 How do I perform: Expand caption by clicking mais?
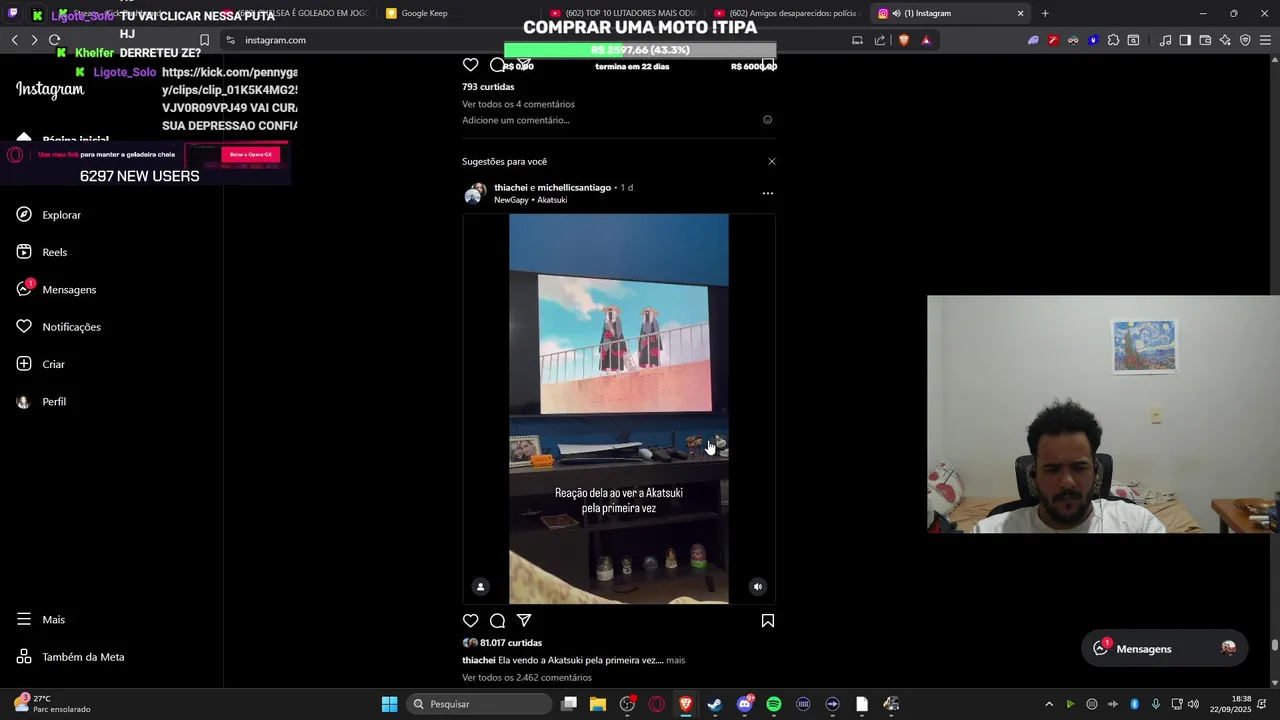[676, 660]
